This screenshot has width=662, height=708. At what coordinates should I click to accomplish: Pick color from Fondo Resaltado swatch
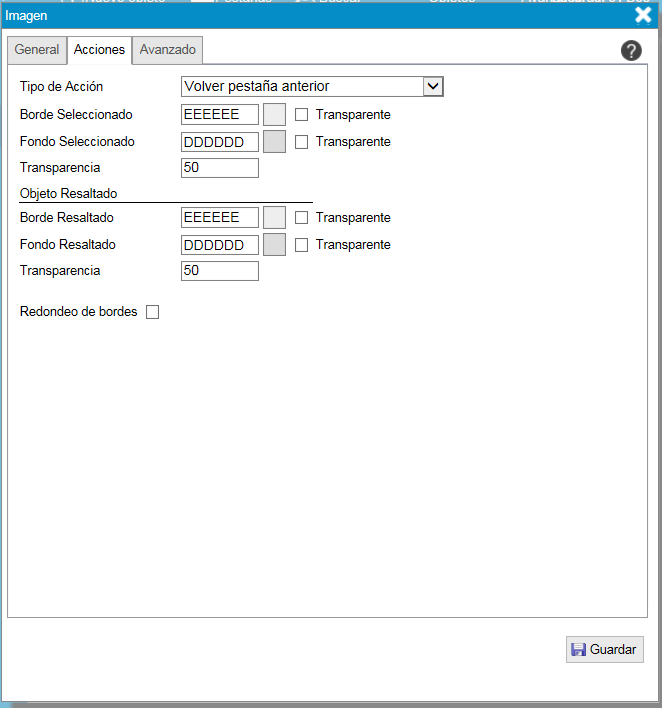point(274,245)
